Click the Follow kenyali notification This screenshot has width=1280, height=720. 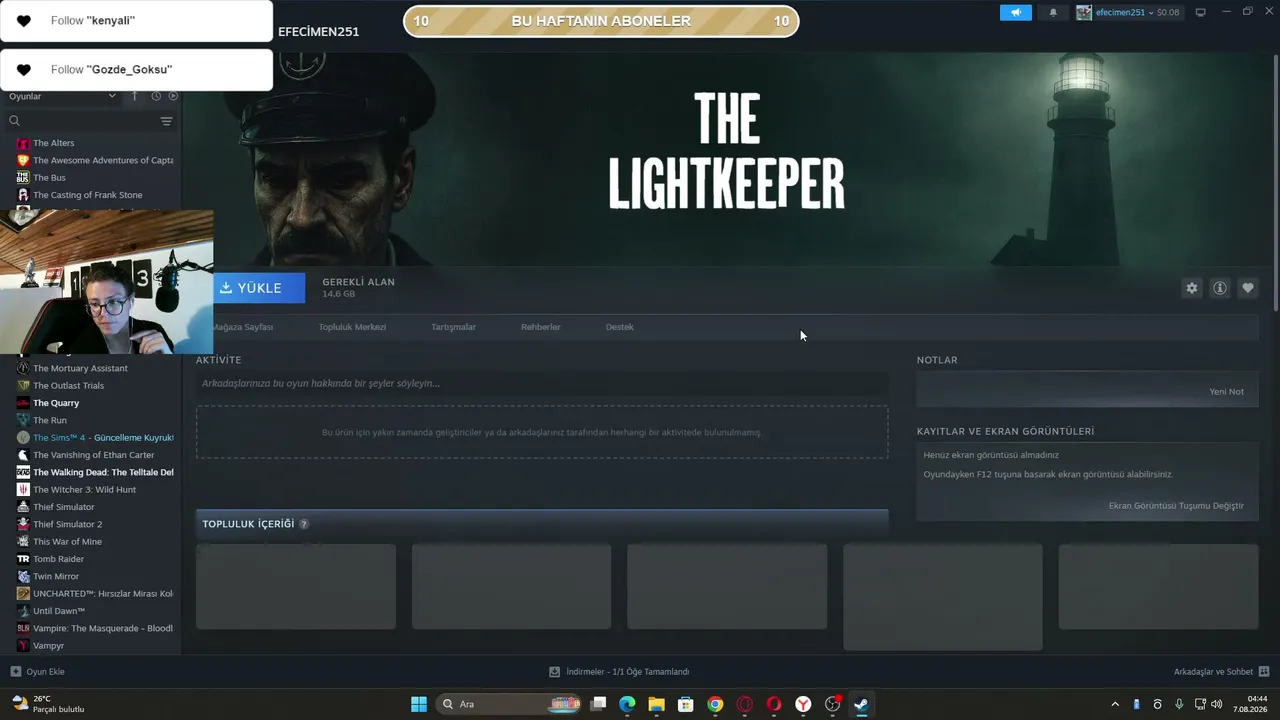pyautogui.click(x=136, y=21)
